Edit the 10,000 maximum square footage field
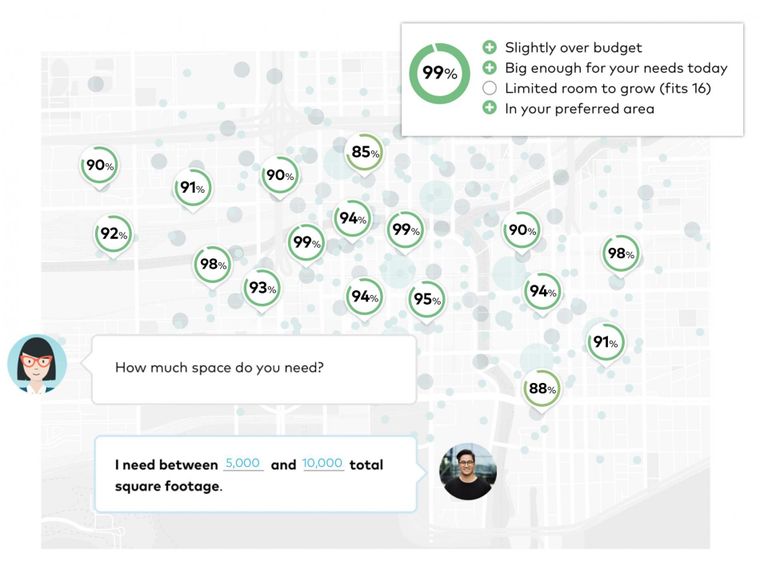This screenshot has width=768, height=574. pos(323,463)
